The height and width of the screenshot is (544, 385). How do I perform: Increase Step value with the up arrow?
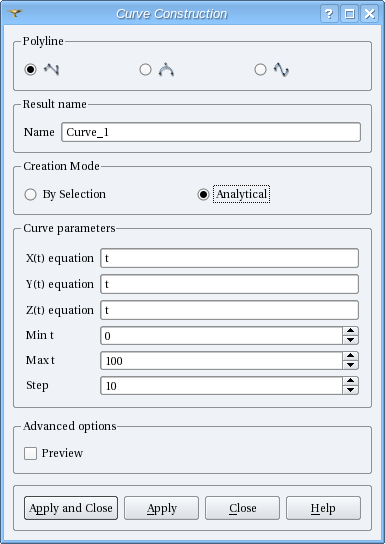(x=350, y=381)
